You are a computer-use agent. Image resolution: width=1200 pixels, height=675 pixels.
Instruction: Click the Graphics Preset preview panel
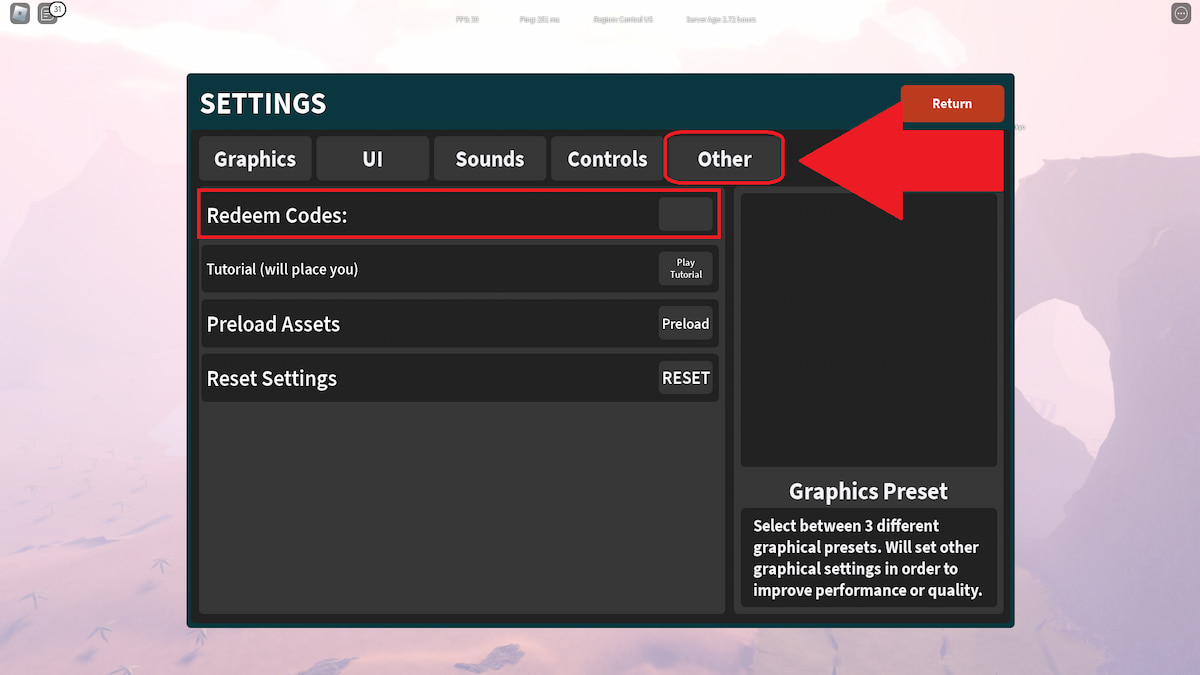click(x=868, y=328)
